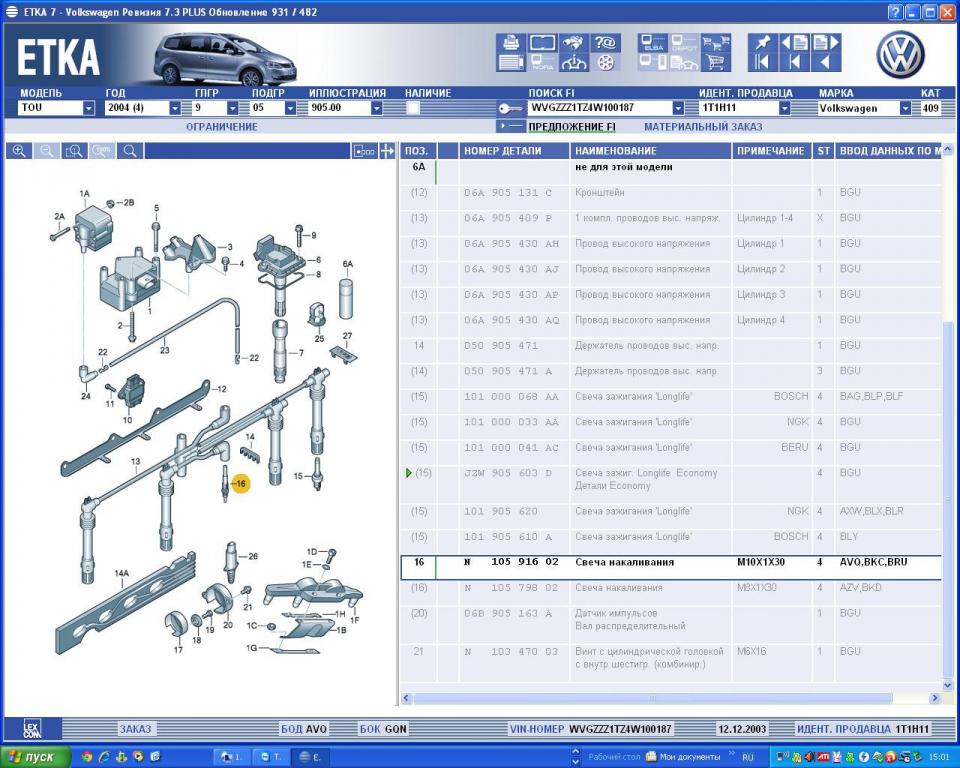Open the info person icon

coord(574,62)
